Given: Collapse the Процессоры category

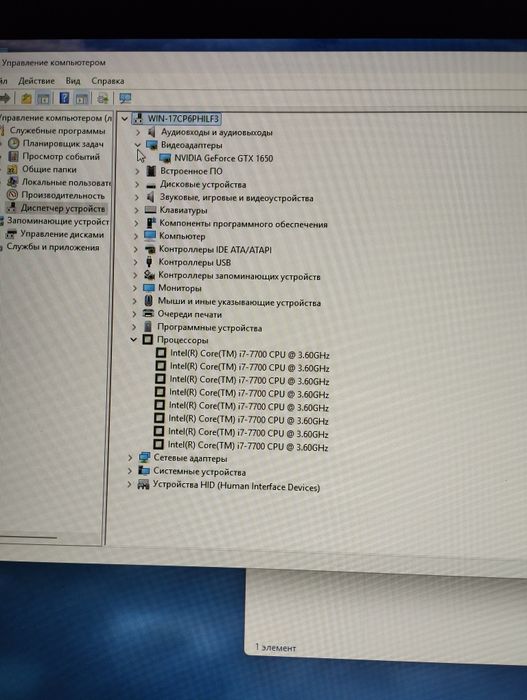Looking at the screenshot, I should [133, 340].
